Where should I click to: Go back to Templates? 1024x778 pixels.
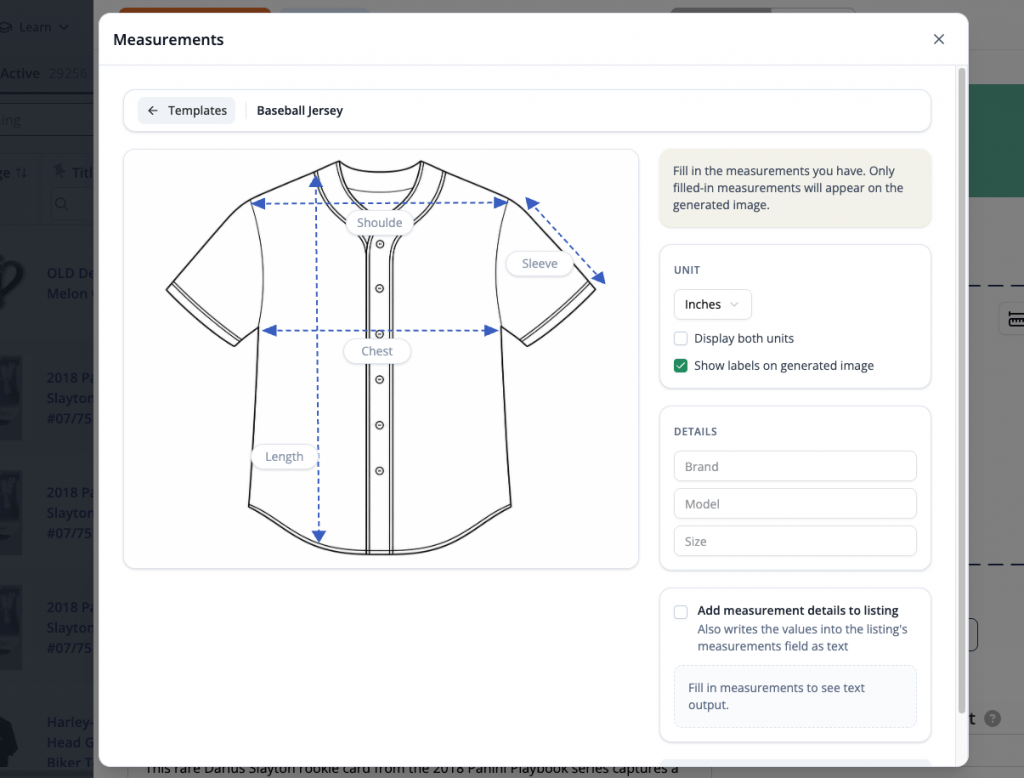(187, 110)
